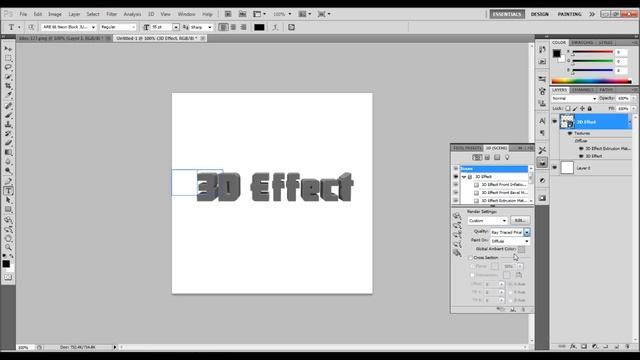The width and height of the screenshot is (640, 360).
Task: Filter 3D panel by lights
Action: (x=507, y=158)
